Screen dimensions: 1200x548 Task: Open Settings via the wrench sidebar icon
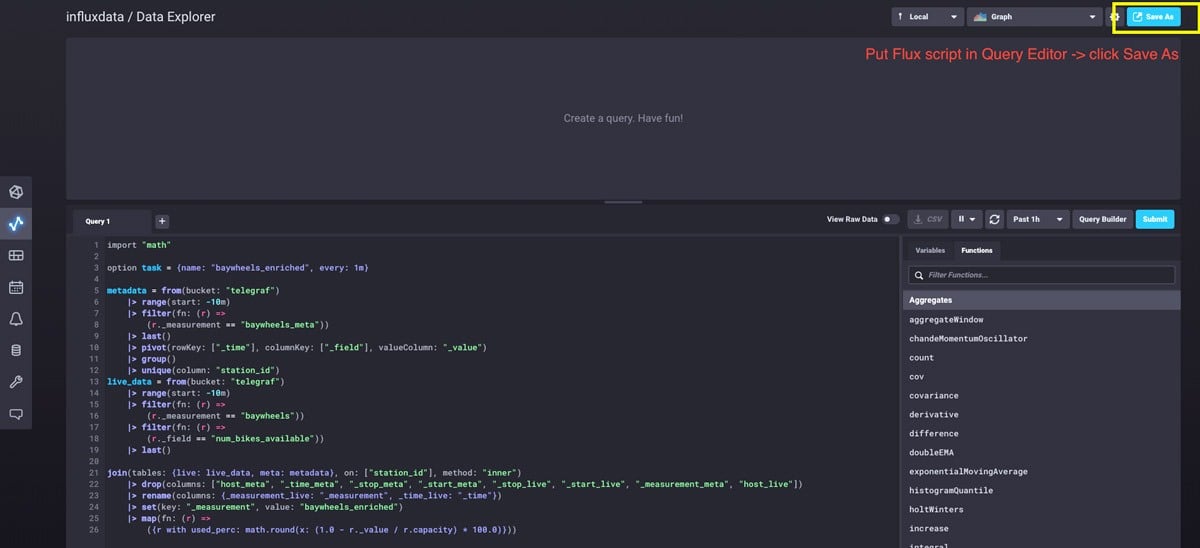[x=16, y=382]
